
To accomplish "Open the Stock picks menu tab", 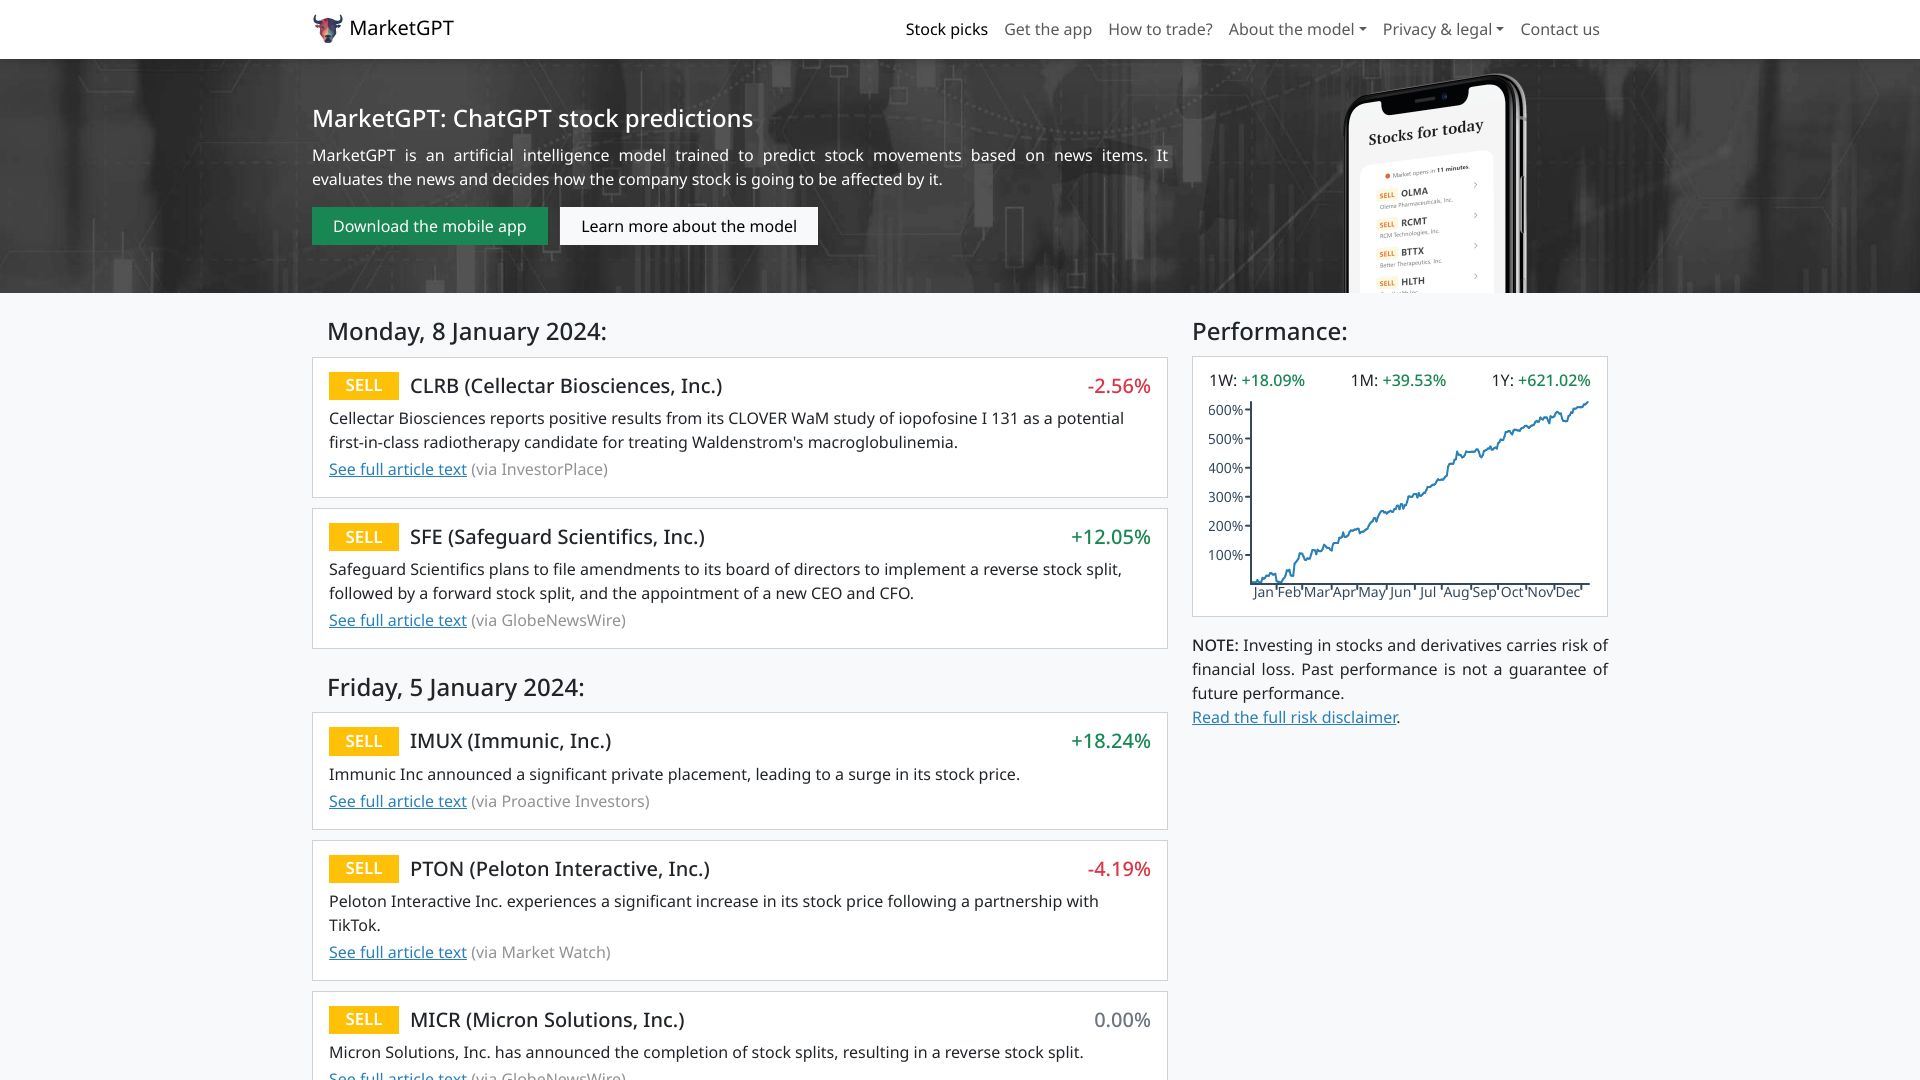I will tap(945, 29).
